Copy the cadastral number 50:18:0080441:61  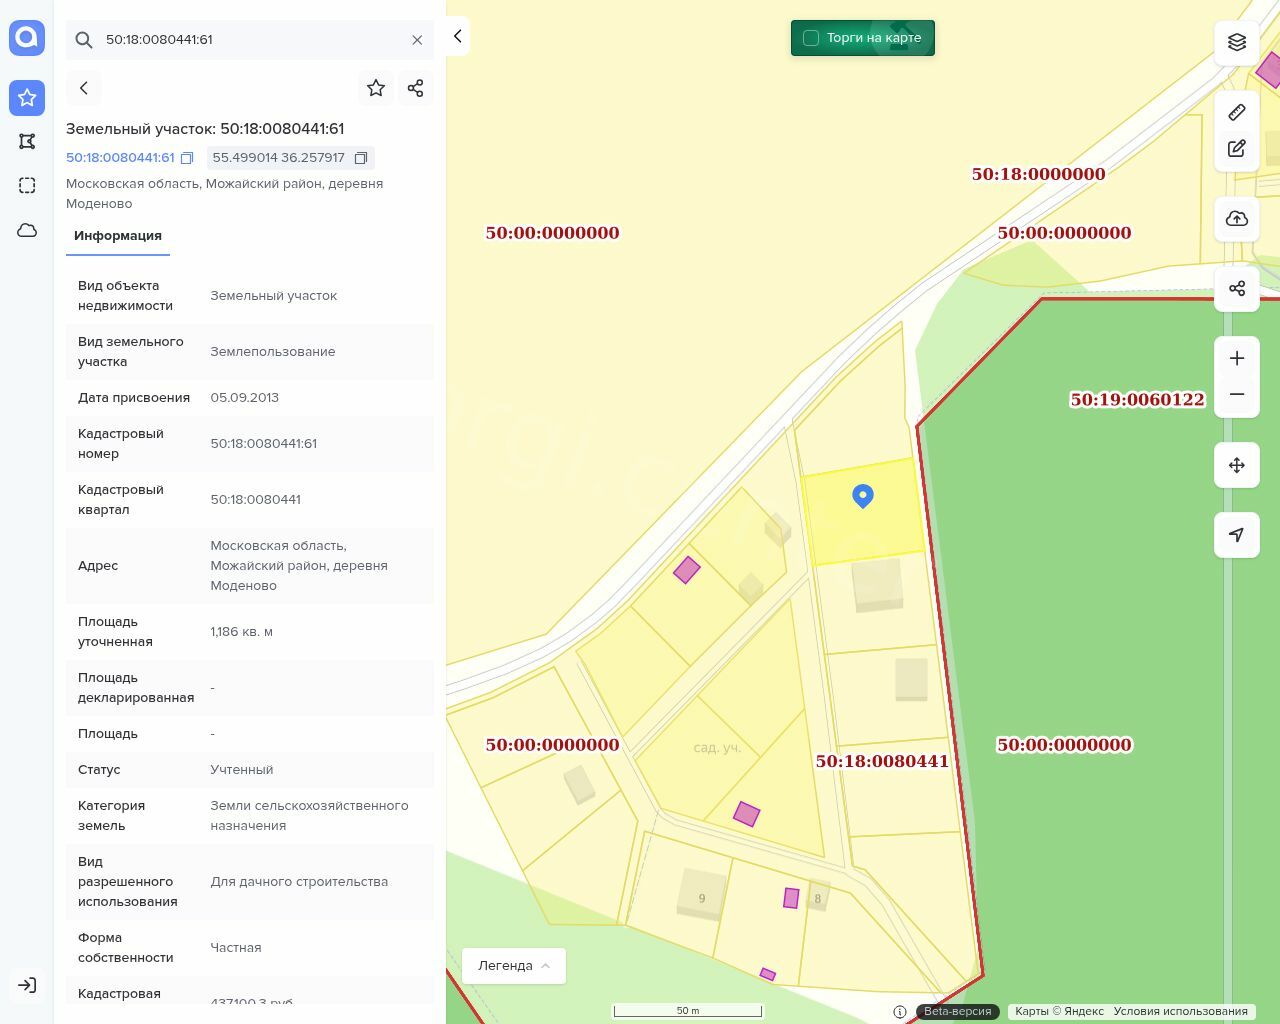coord(187,158)
